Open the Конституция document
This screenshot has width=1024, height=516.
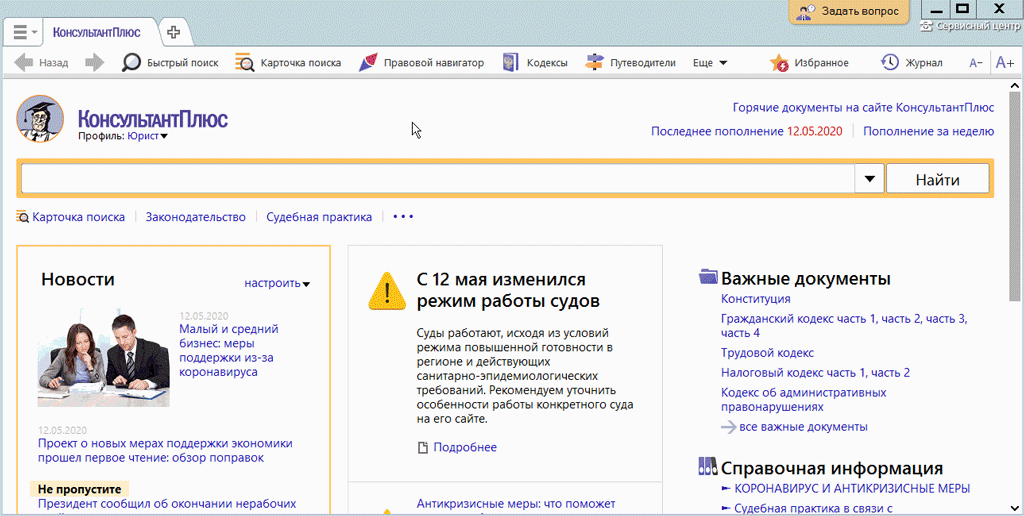click(756, 298)
